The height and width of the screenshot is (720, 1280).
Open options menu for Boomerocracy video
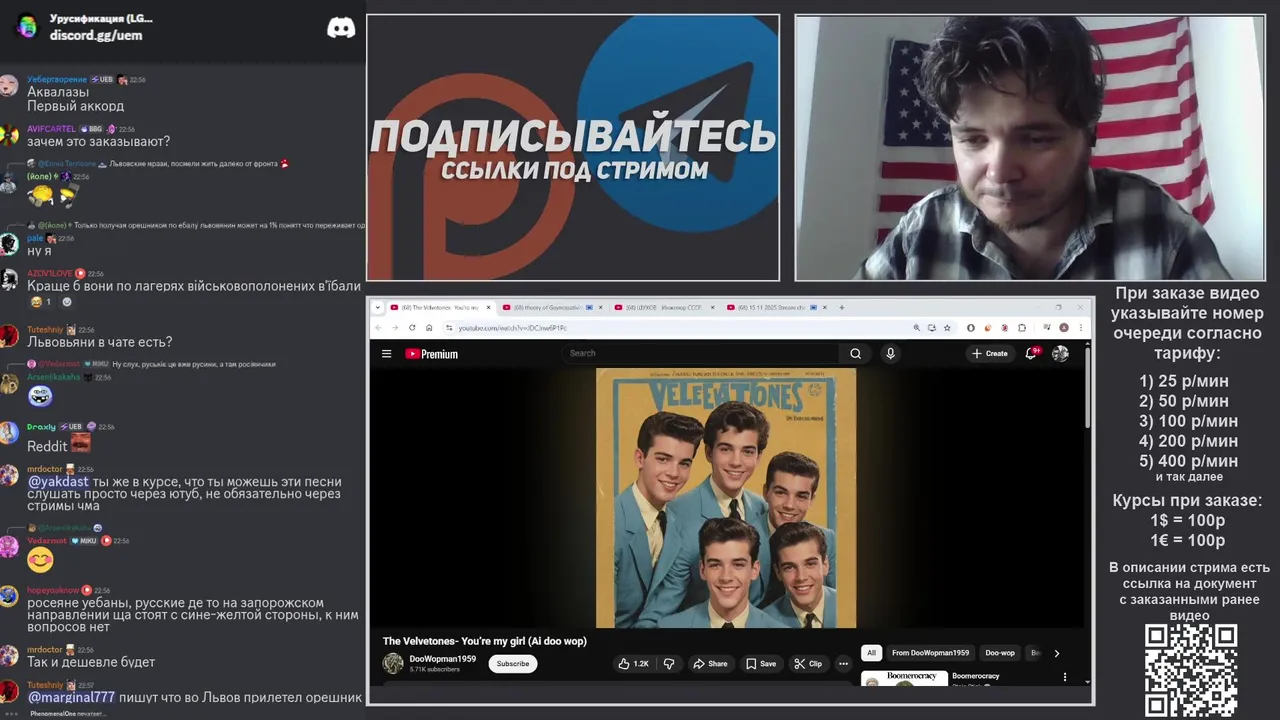pos(1064,677)
